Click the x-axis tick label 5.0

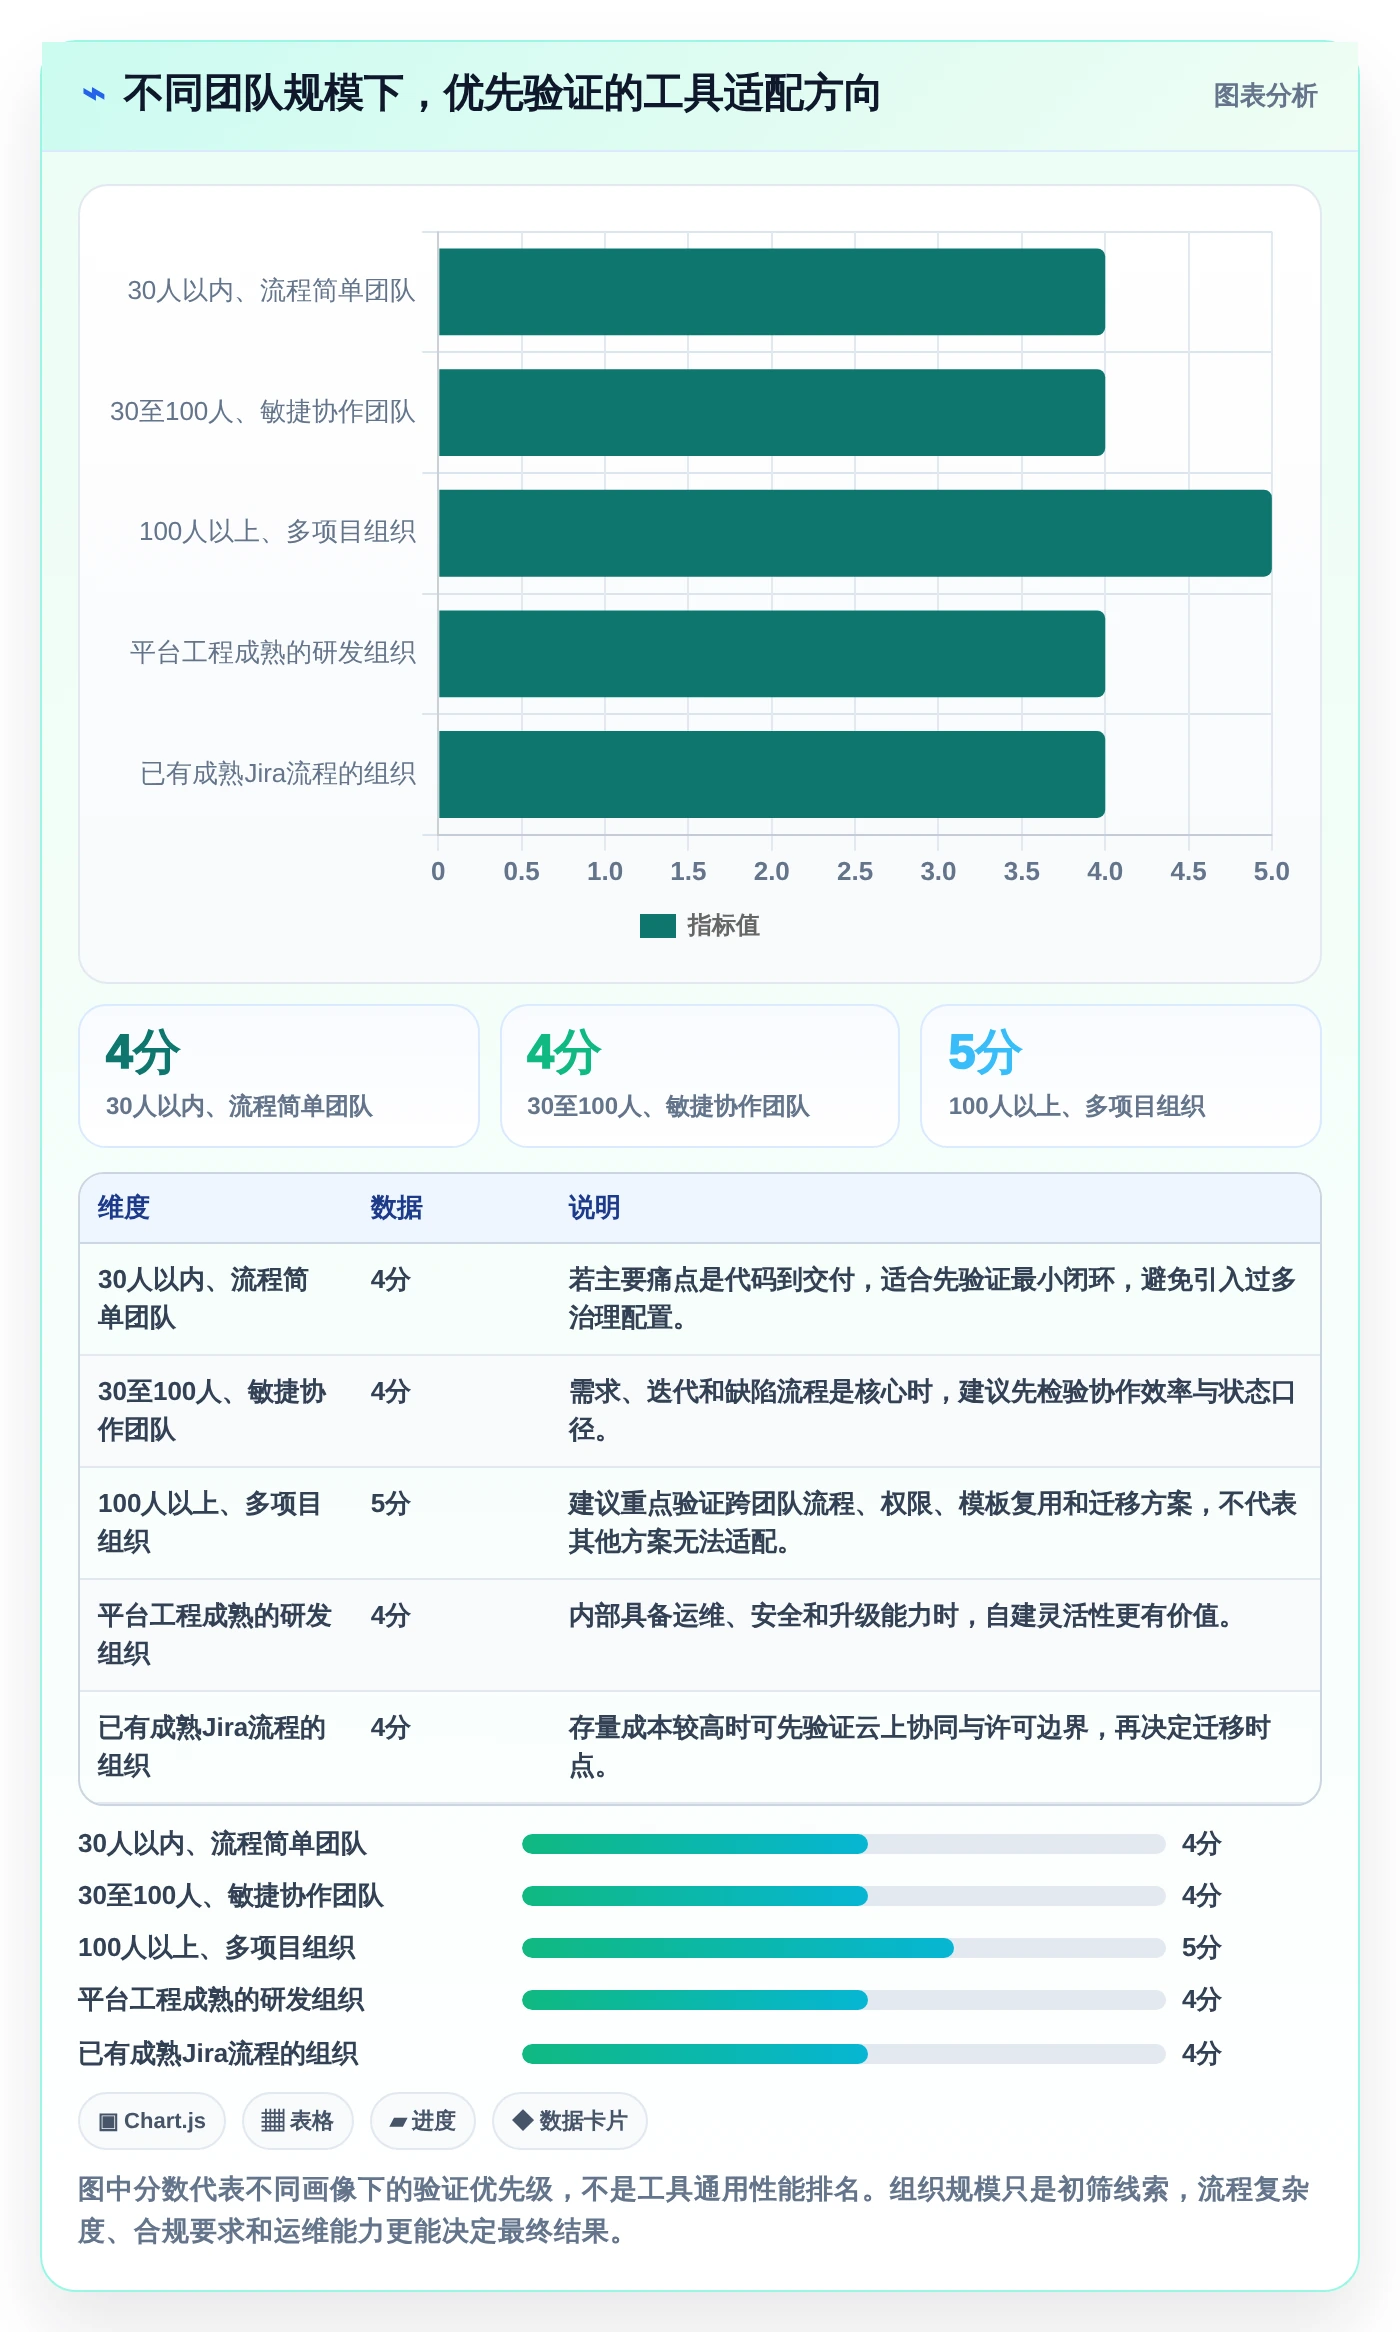[x=1272, y=872]
